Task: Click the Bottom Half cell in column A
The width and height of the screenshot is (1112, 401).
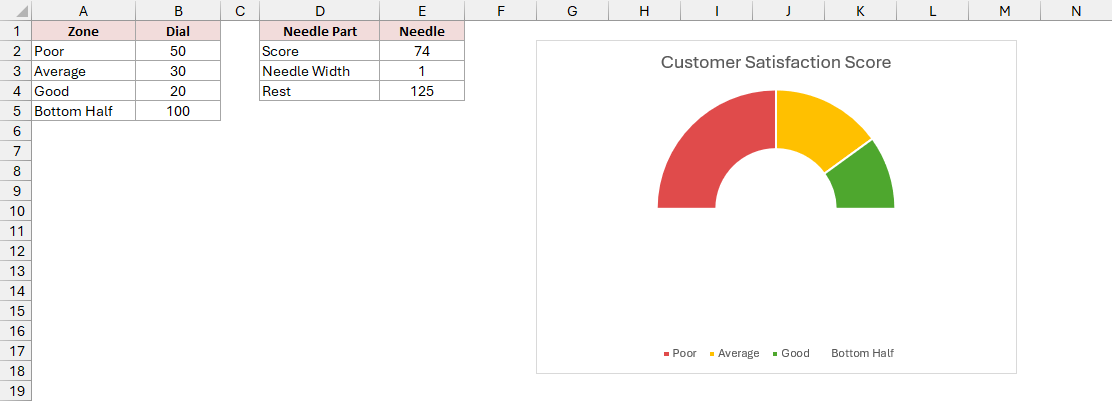Action: 84,111
